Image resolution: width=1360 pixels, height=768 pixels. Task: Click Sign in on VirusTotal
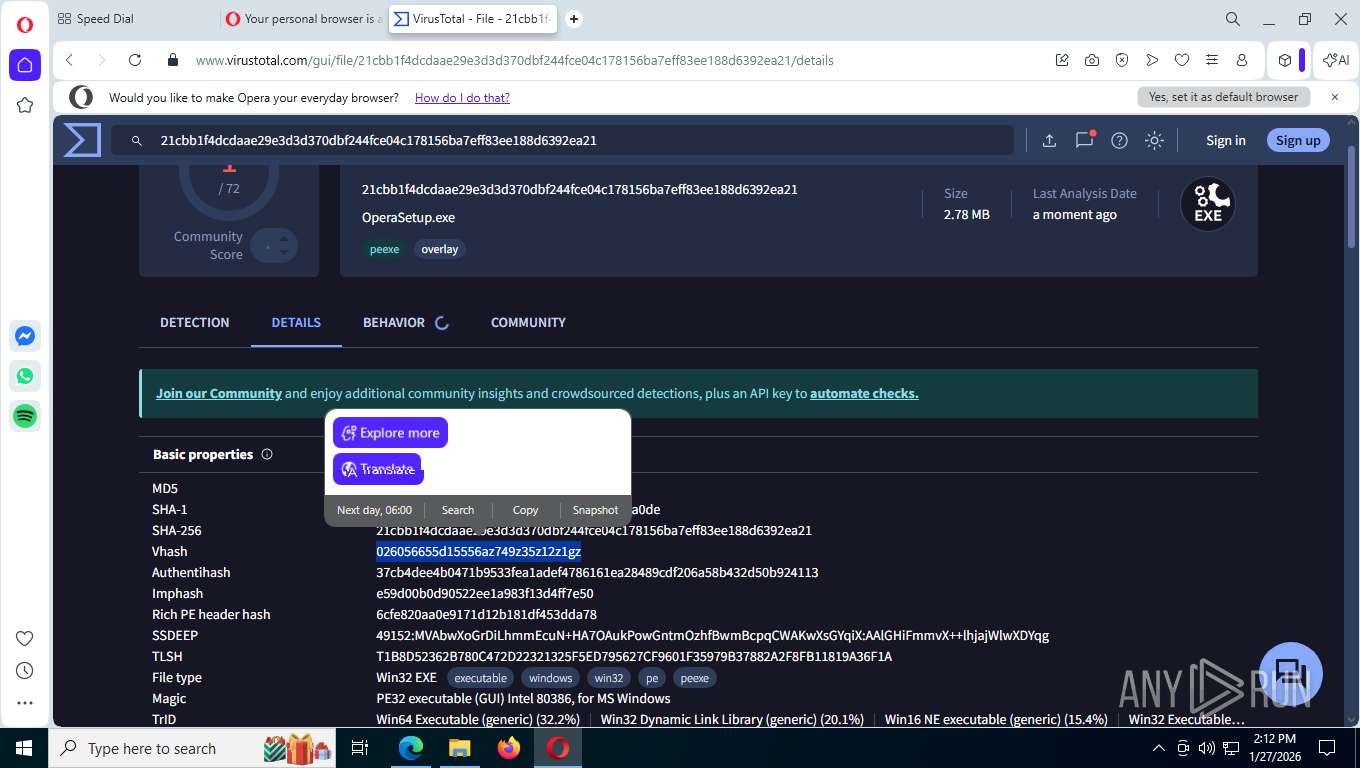pos(1226,140)
